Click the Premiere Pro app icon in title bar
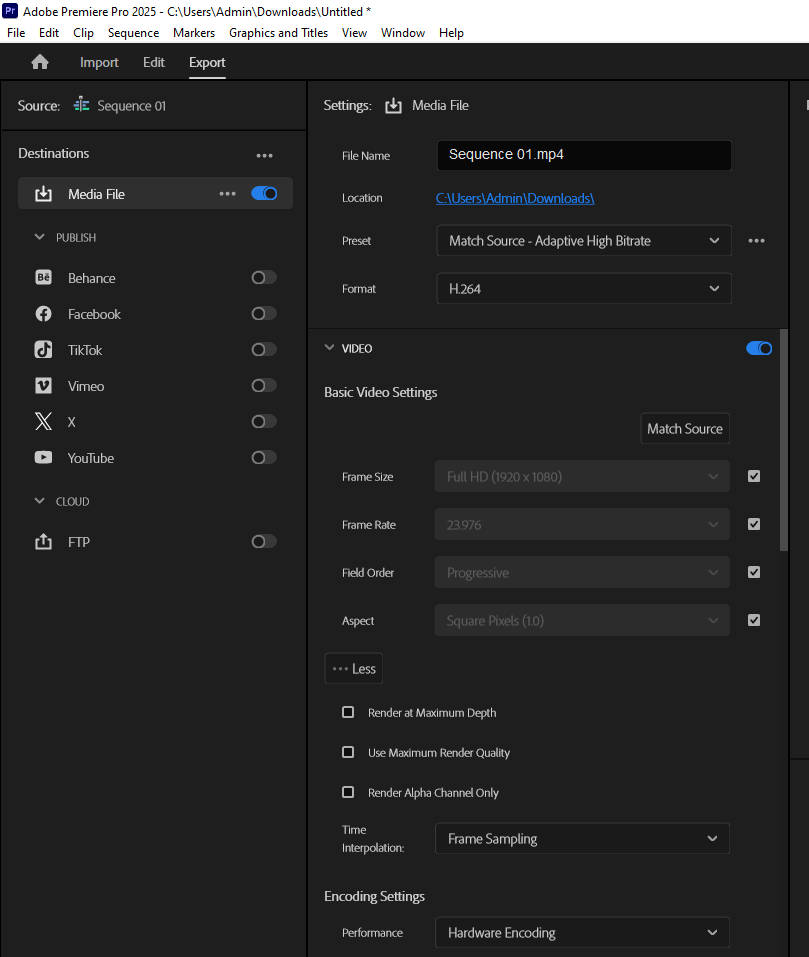The image size is (809, 957). 10,11
